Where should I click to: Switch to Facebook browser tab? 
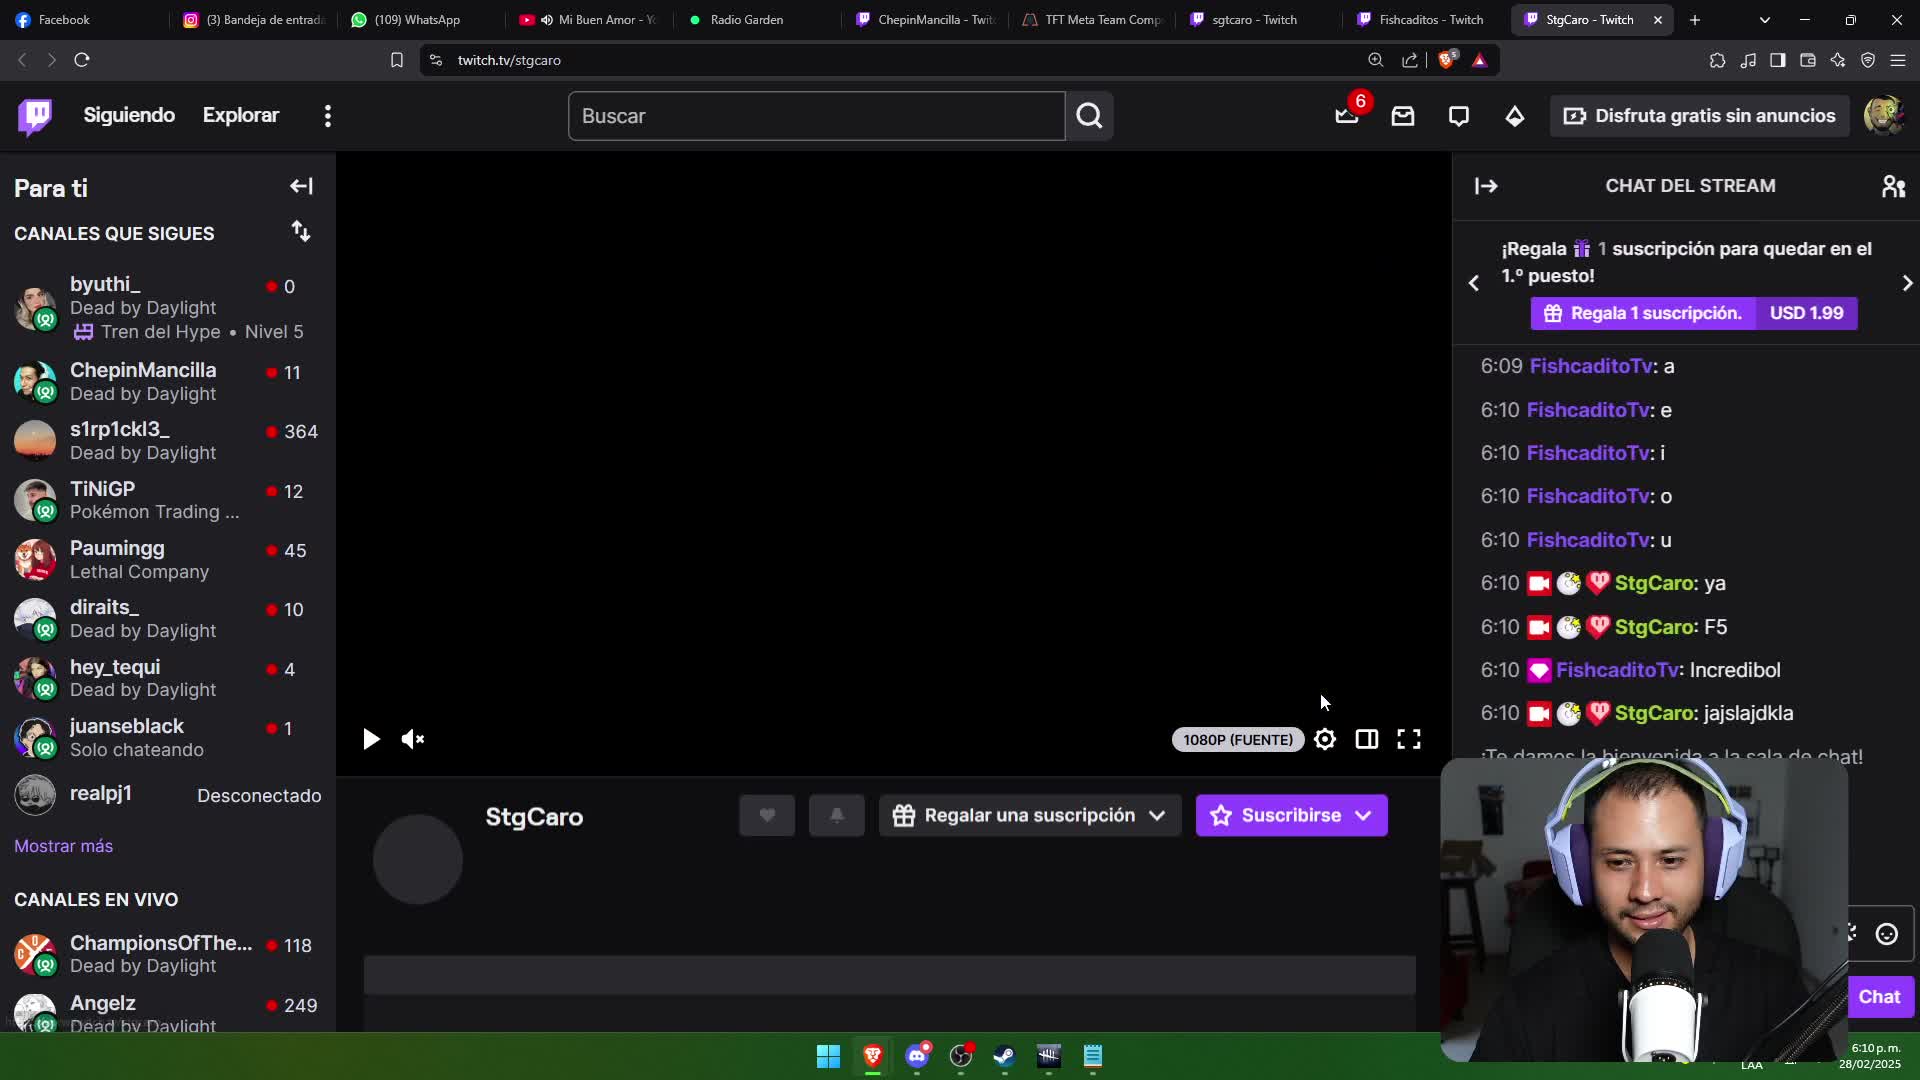[x=85, y=20]
